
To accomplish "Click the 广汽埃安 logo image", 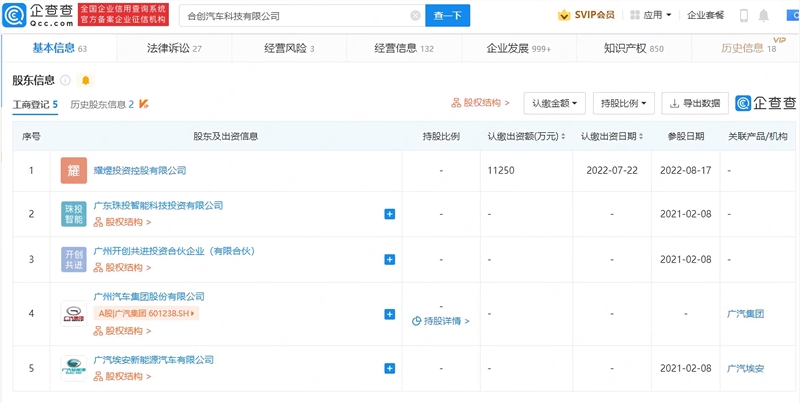I will click(74, 368).
